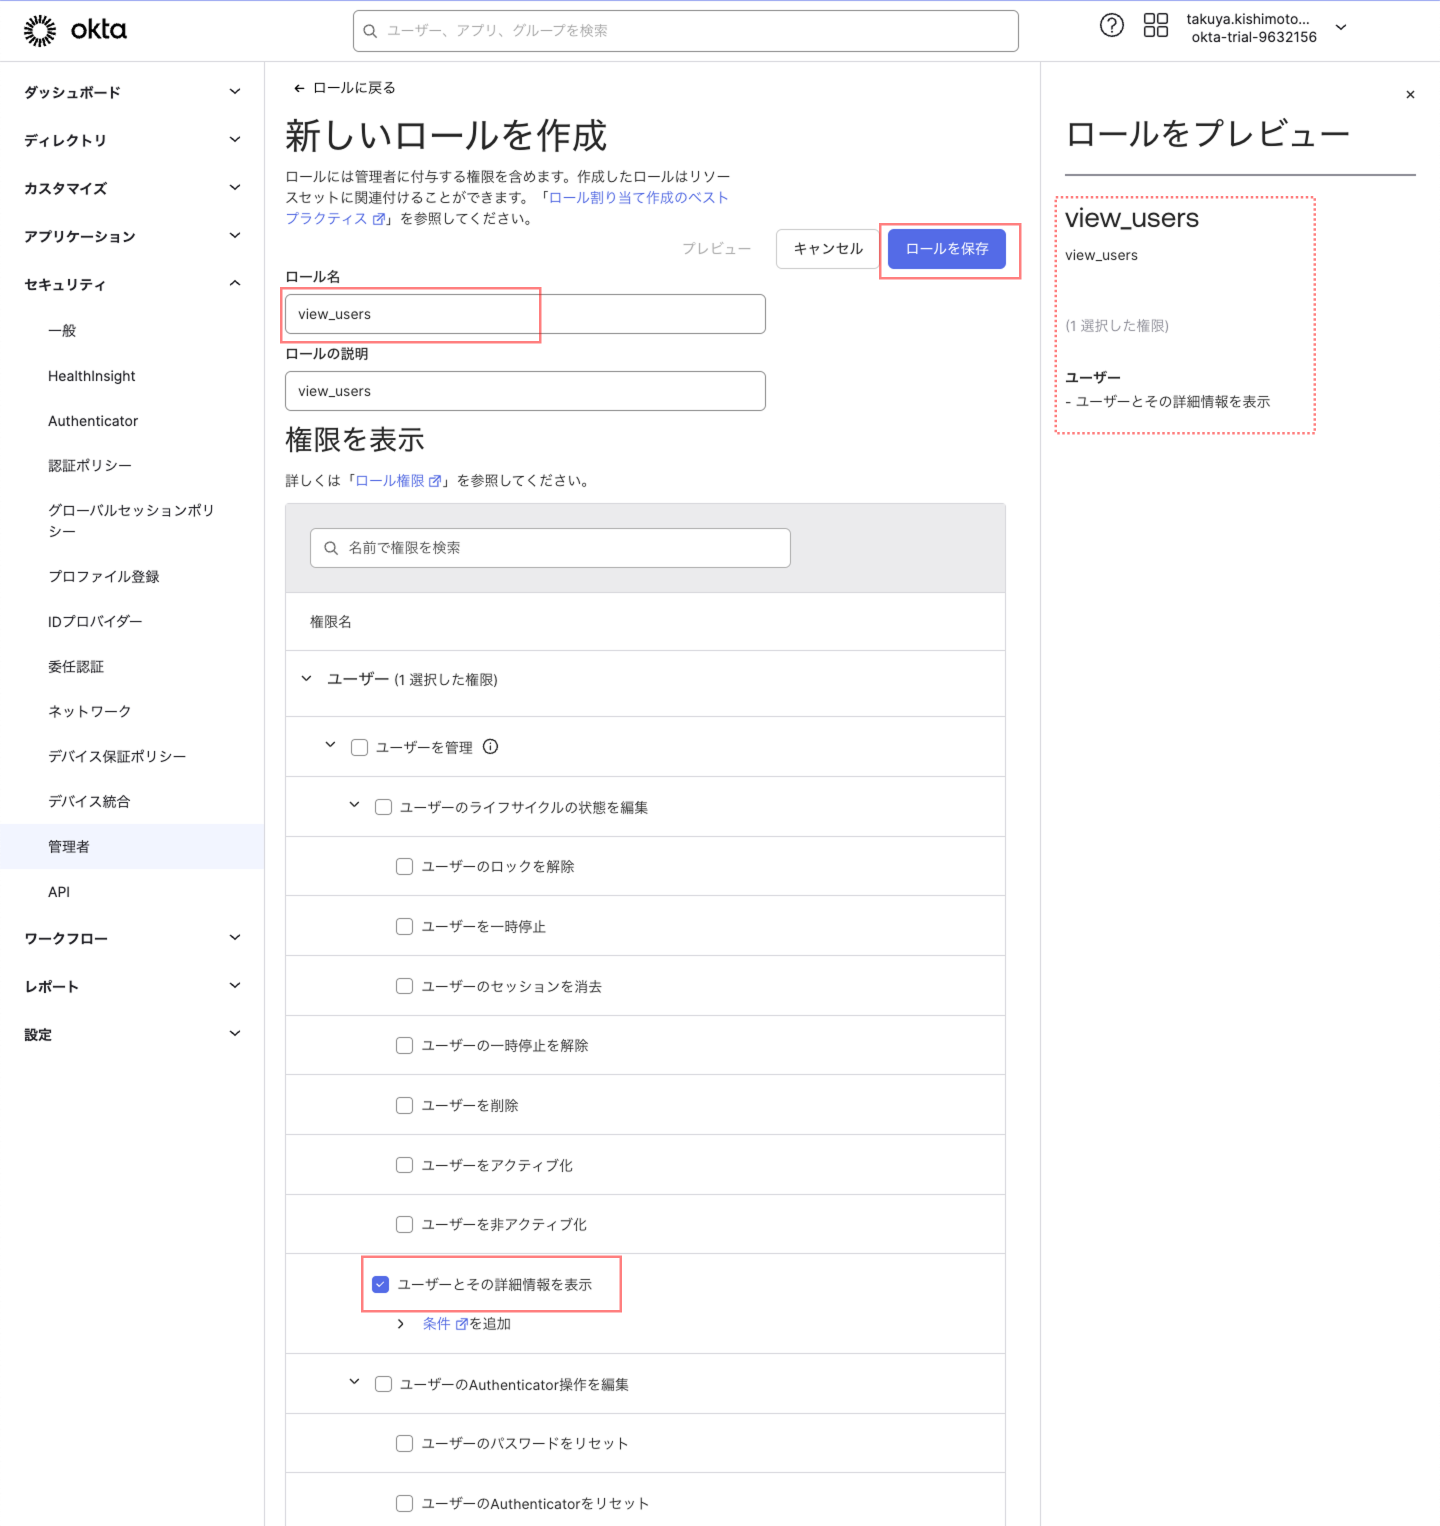Click the ロールを保存 button

(x=946, y=249)
